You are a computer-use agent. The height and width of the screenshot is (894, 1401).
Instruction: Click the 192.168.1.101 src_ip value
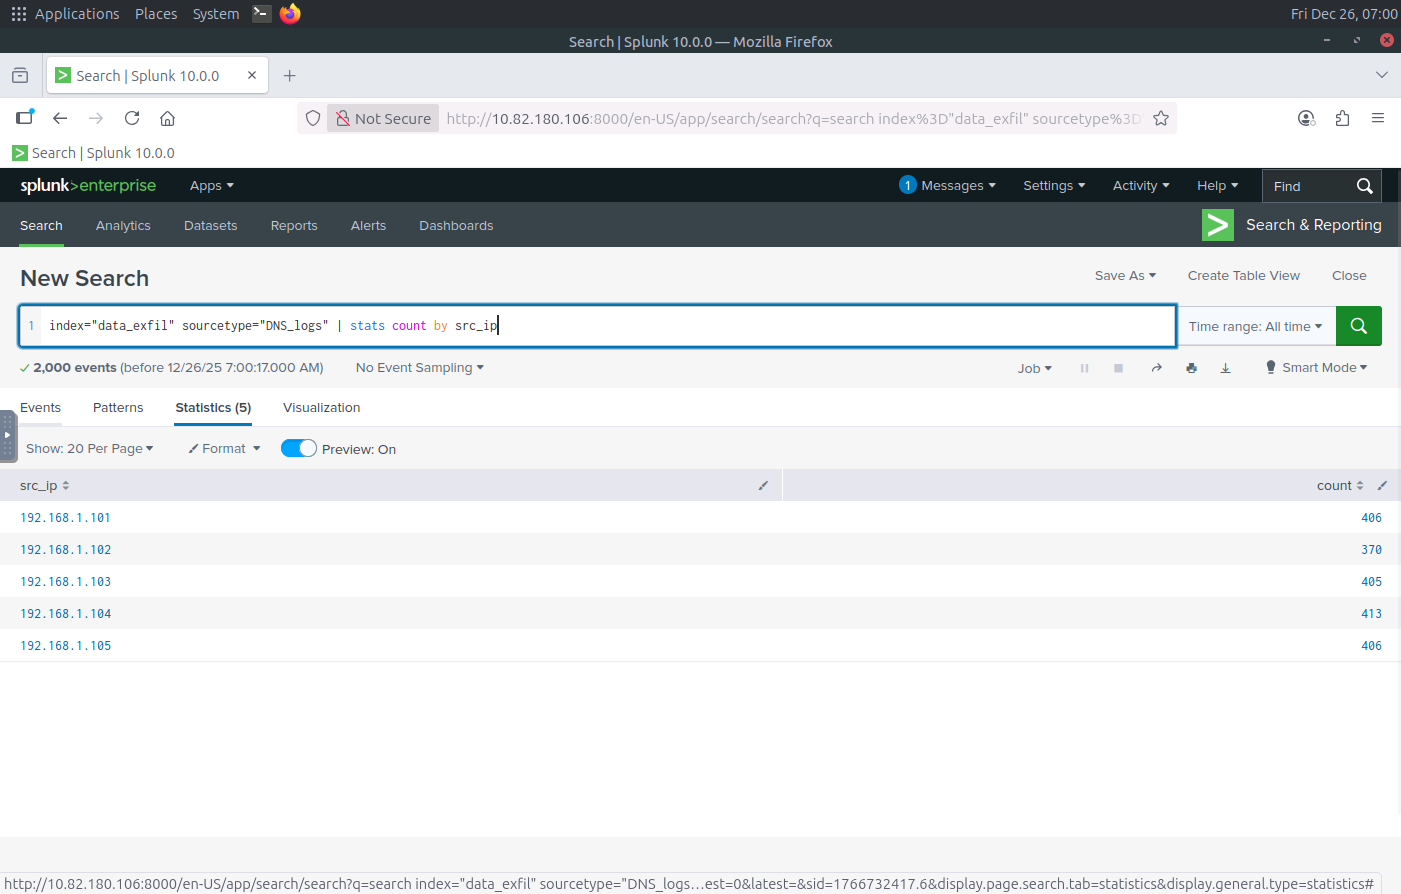pos(66,518)
